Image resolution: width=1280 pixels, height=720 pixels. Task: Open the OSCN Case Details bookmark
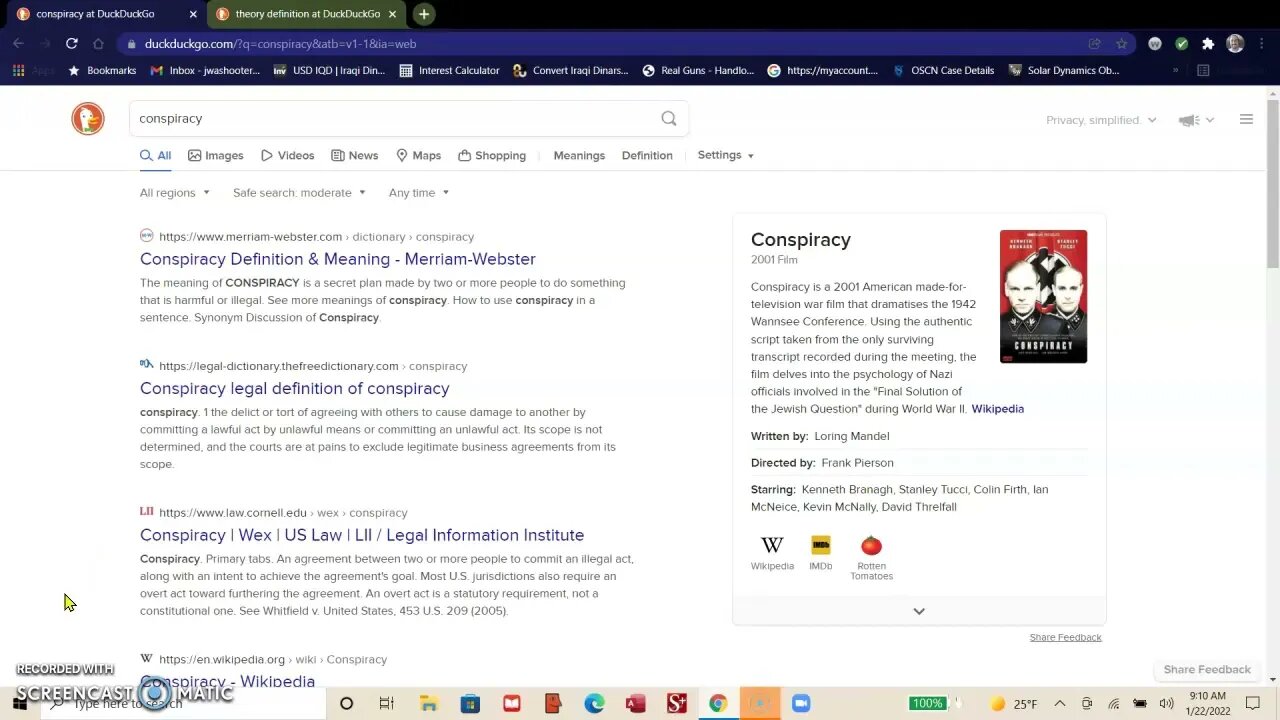[942, 71]
